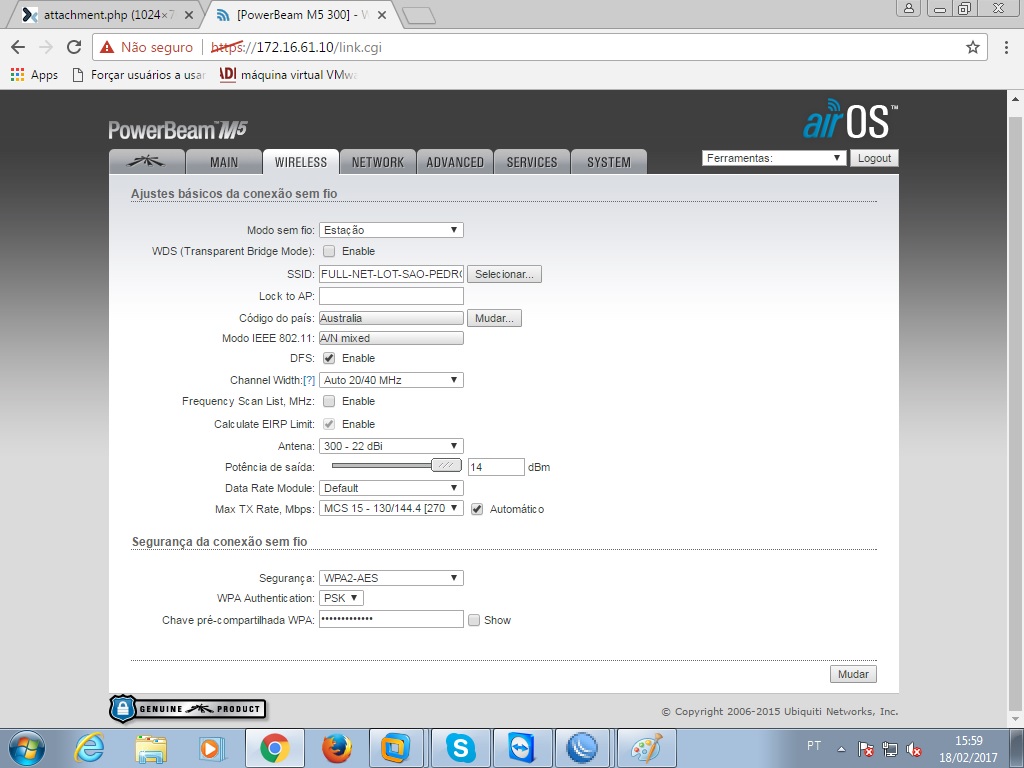Click the browser forward arrow

(46, 47)
